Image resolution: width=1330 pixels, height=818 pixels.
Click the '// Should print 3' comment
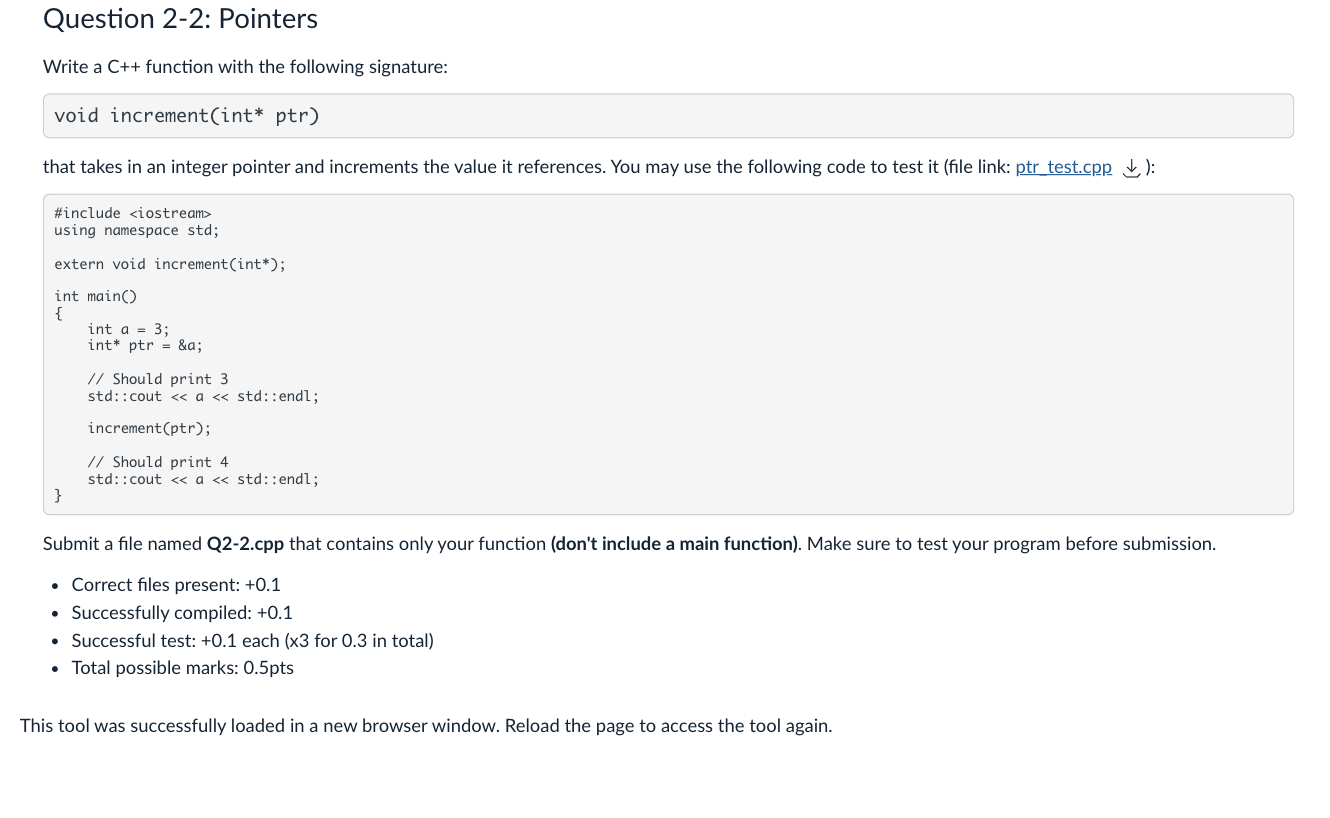(x=158, y=379)
